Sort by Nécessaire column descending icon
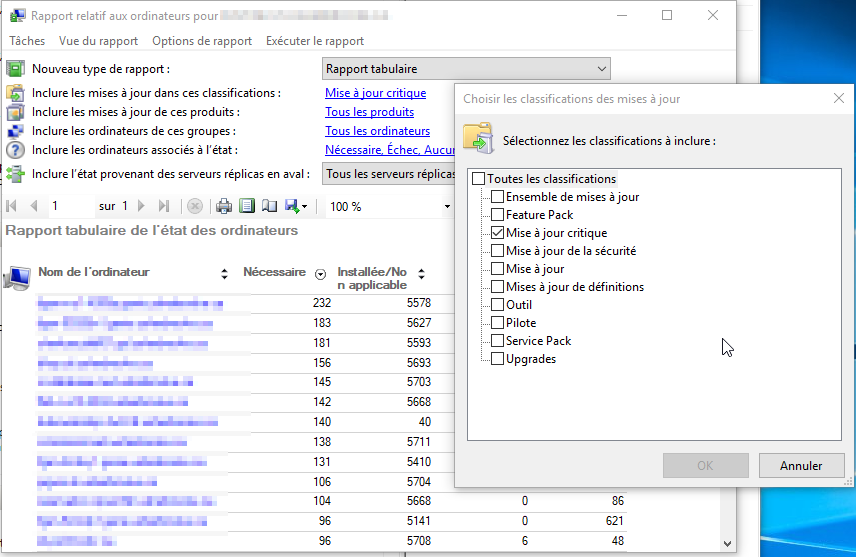Image resolution: width=856 pixels, height=557 pixels. pyautogui.click(x=320, y=274)
